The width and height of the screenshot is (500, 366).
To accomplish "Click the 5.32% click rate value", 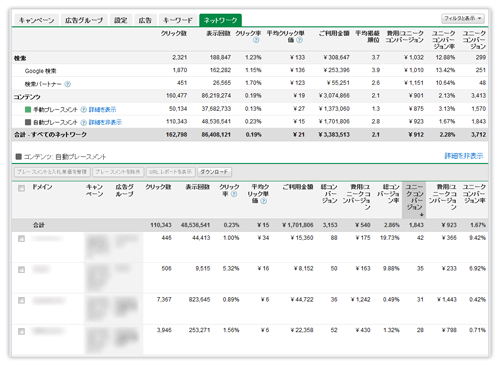I will (x=231, y=268).
